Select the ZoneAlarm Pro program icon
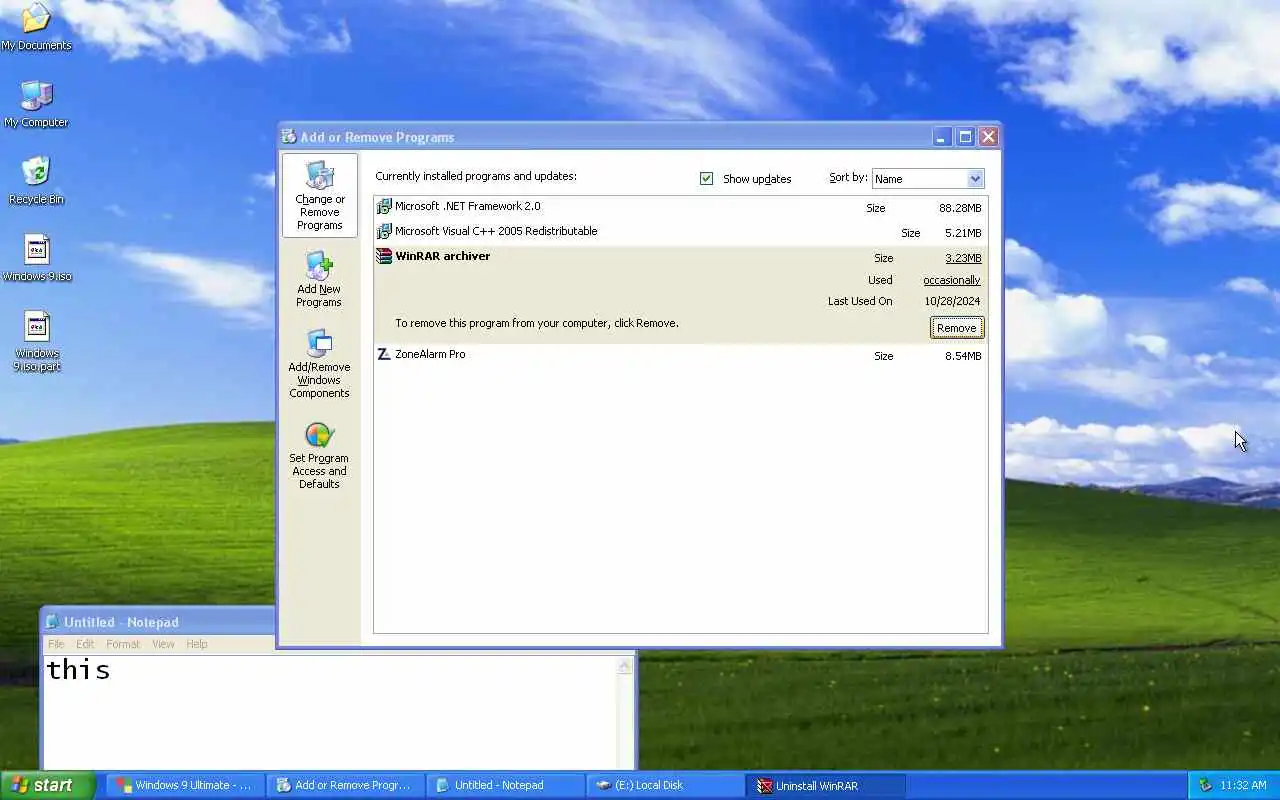 click(x=384, y=354)
